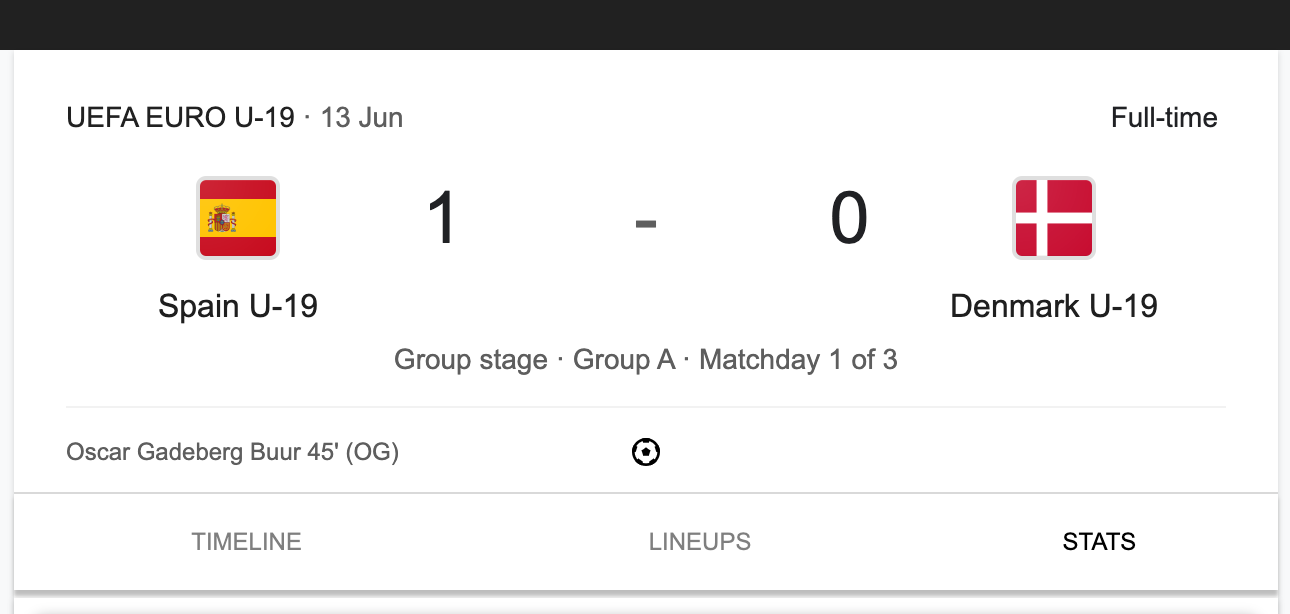Open the Spain U-19 team name

(x=238, y=305)
